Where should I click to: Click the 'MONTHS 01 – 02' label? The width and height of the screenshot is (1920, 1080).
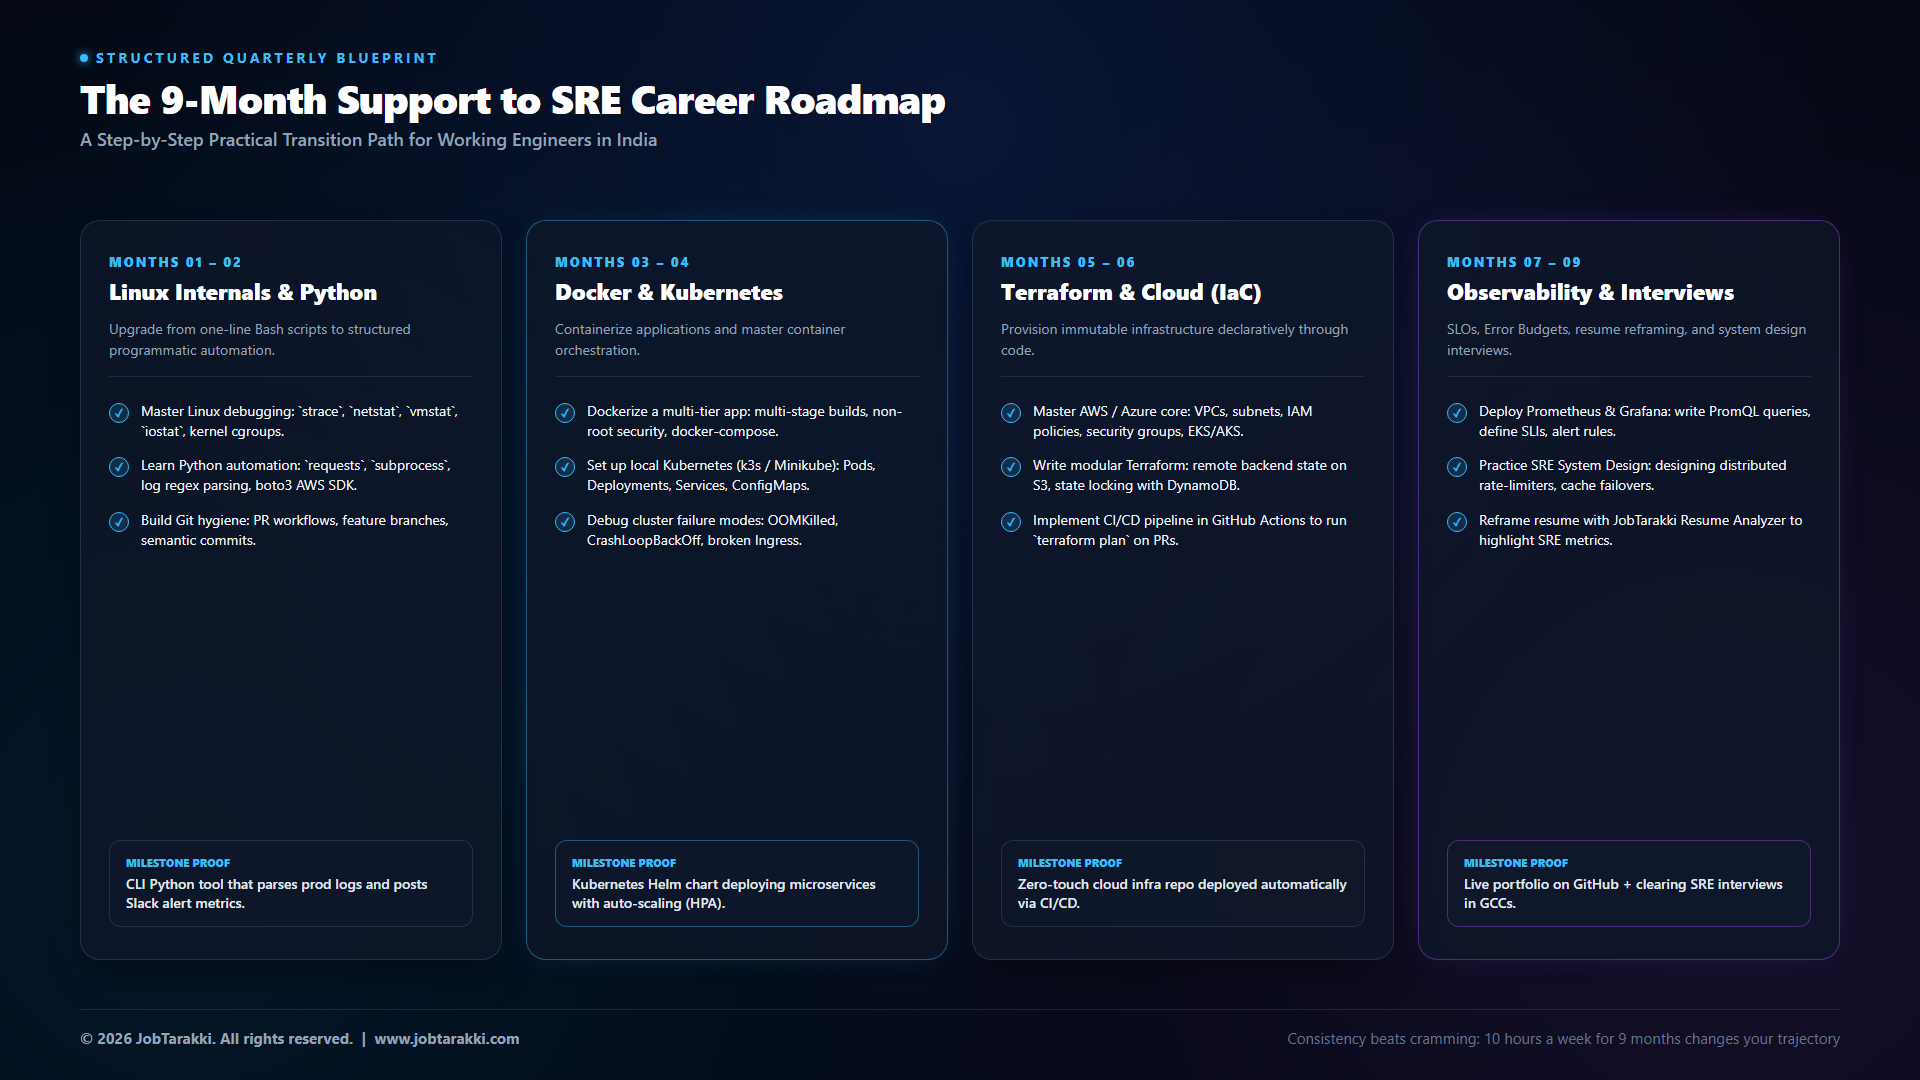coord(175,262)
